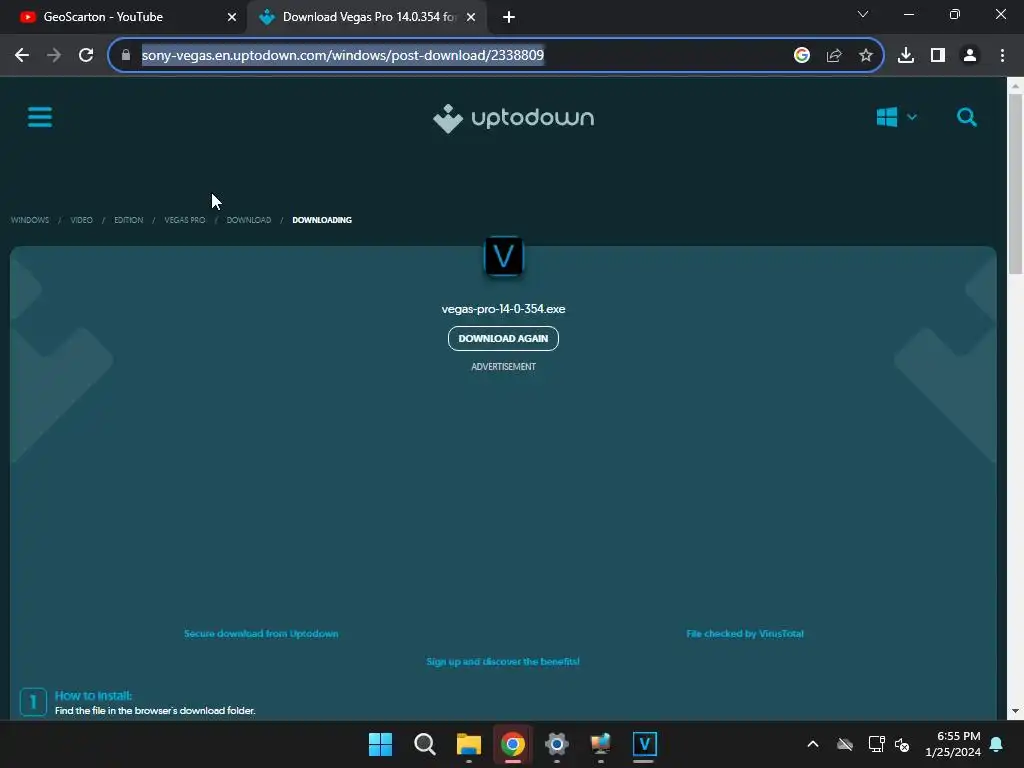Open the computer monitor app in the taskbar
This screenshot has width=1024, height=768.
pos(601,744)
